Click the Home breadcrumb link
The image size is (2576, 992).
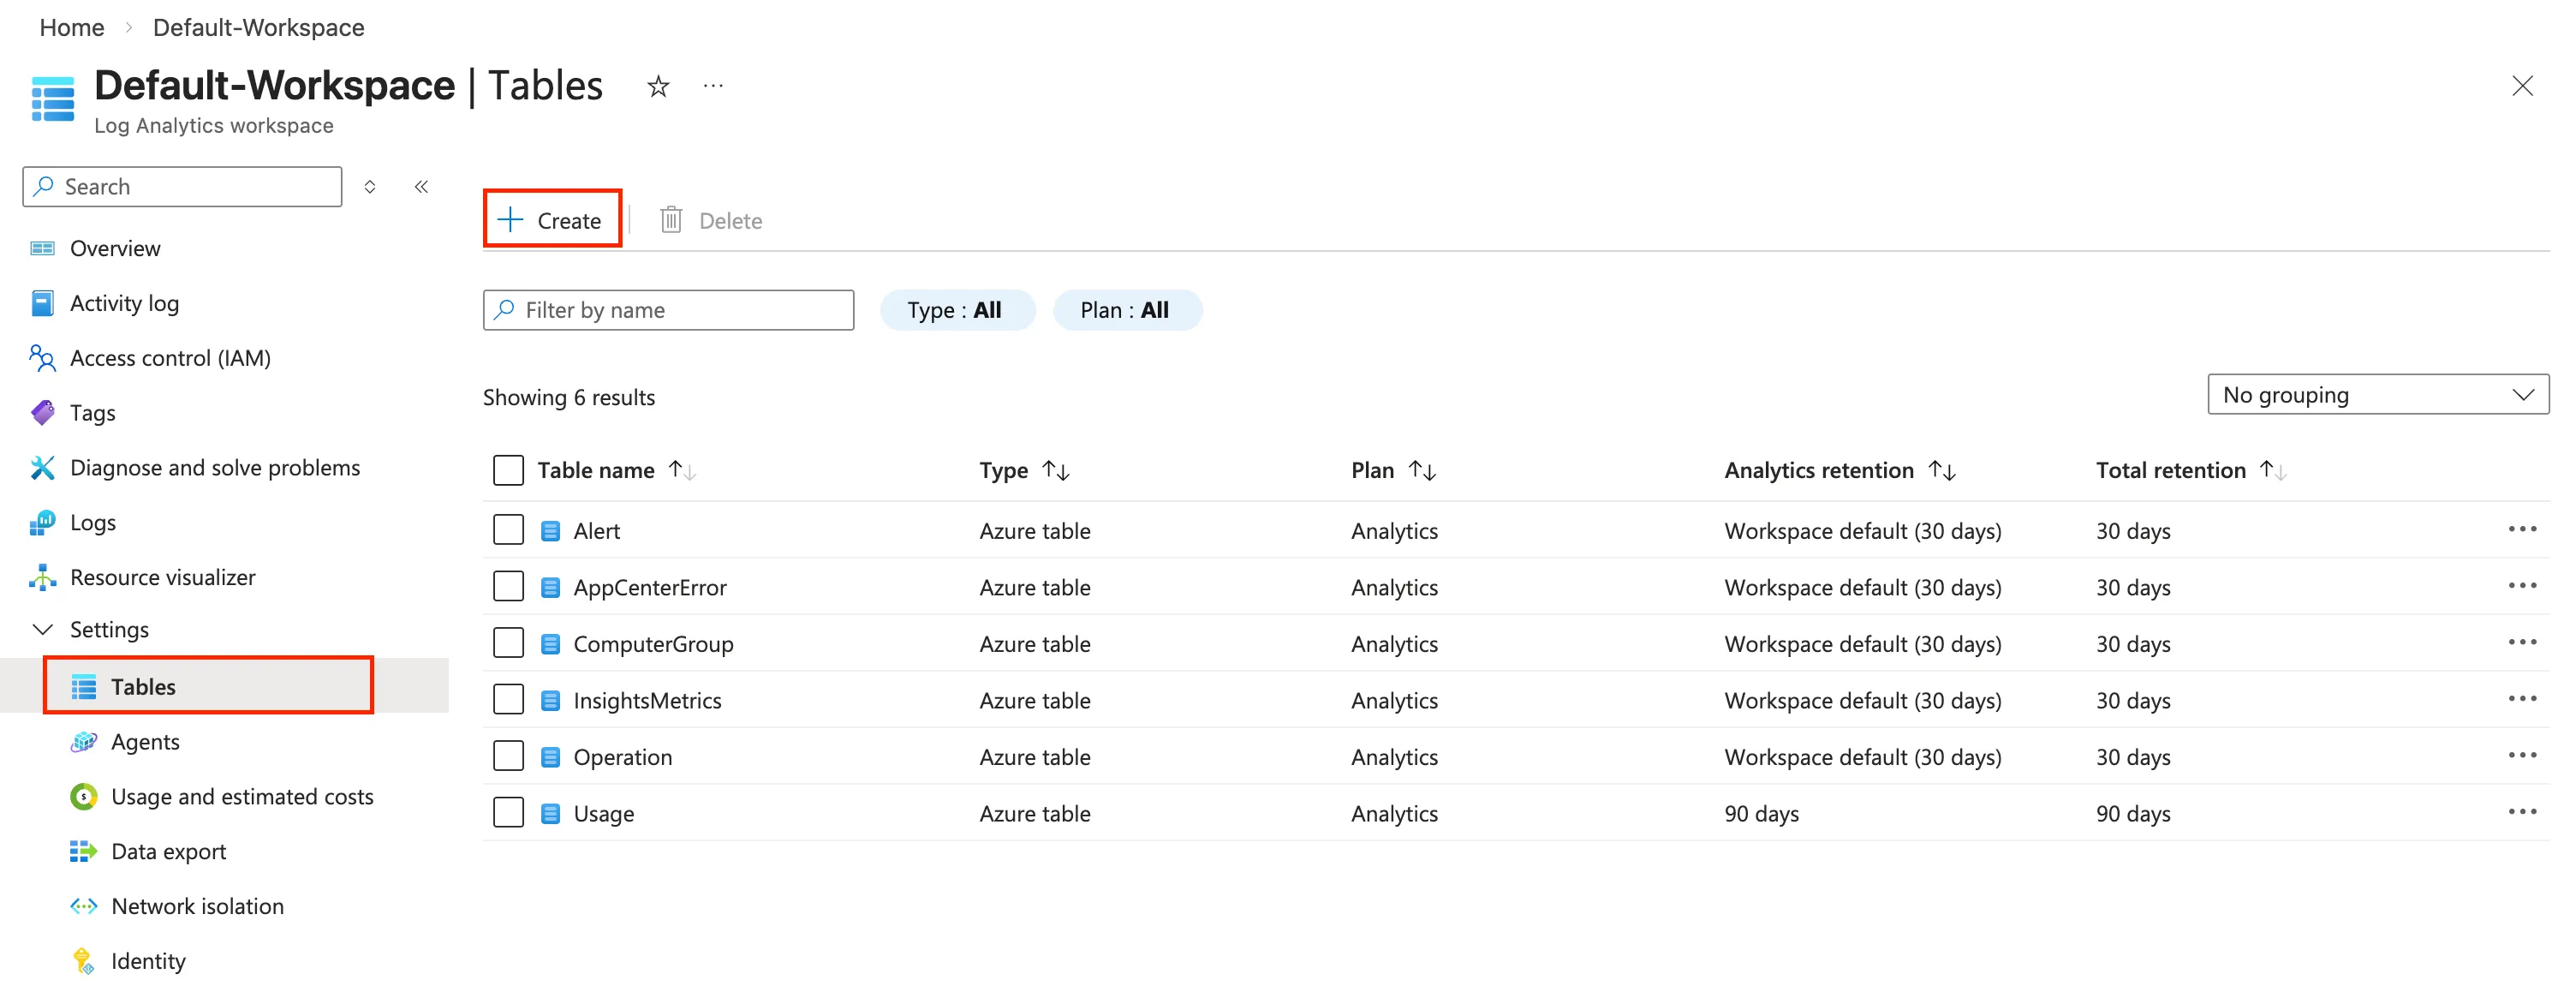point(72,28)
